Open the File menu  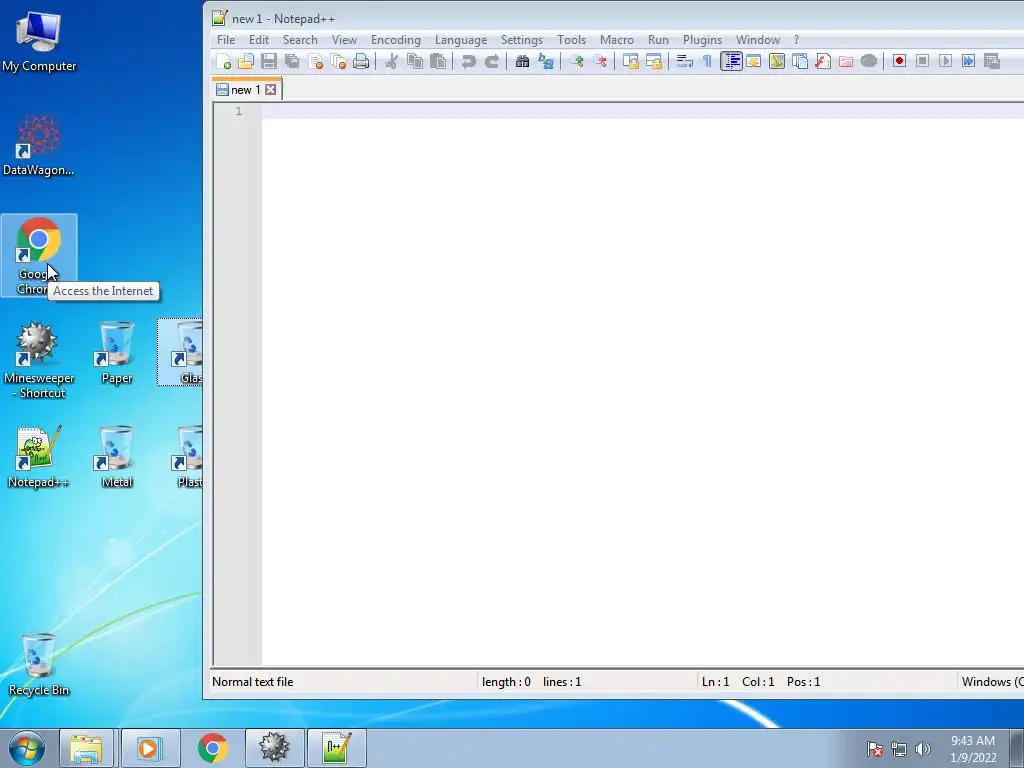[x=226, y=40]
